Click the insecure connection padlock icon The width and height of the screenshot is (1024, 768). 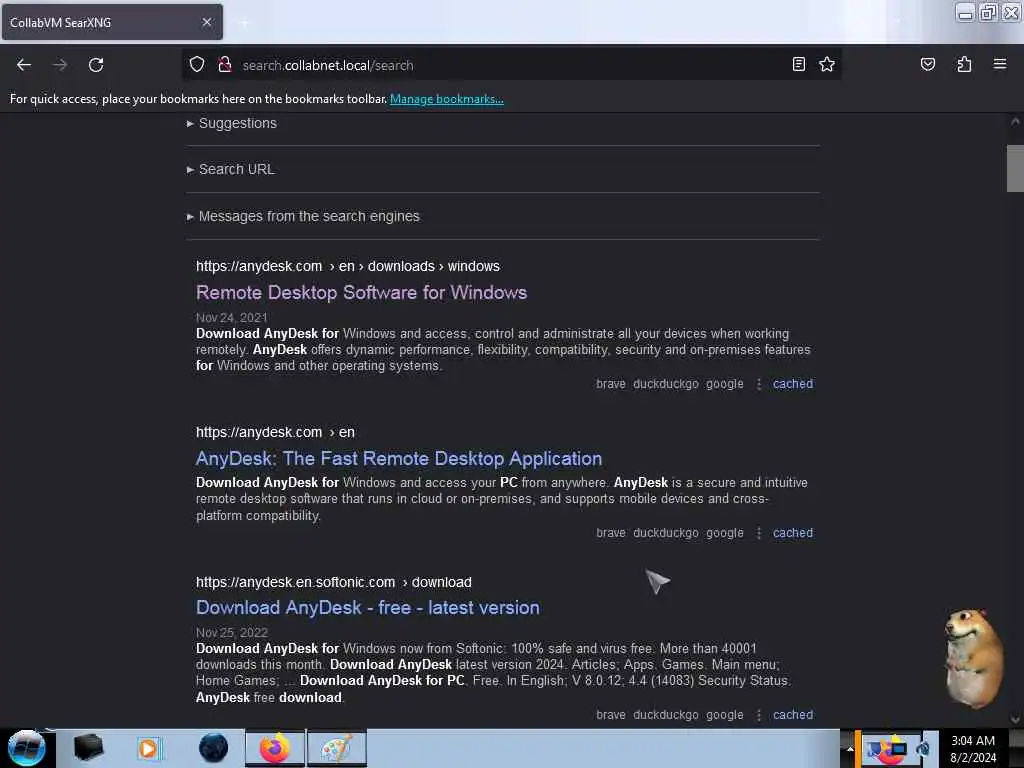[x=225, y=65]
